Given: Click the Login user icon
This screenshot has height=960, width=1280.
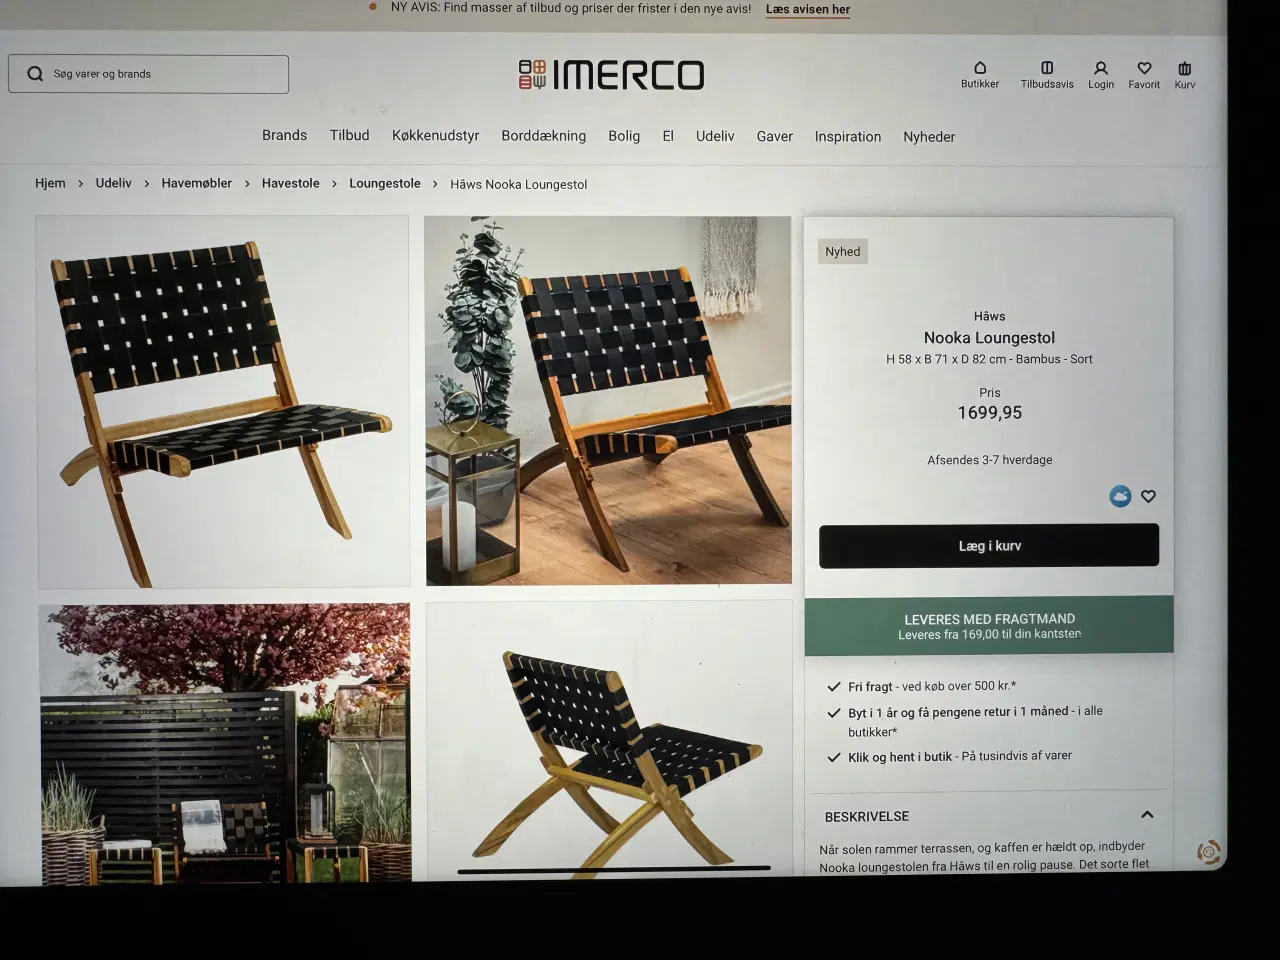Looking at the screenshot, I should tap(1100, 68).
